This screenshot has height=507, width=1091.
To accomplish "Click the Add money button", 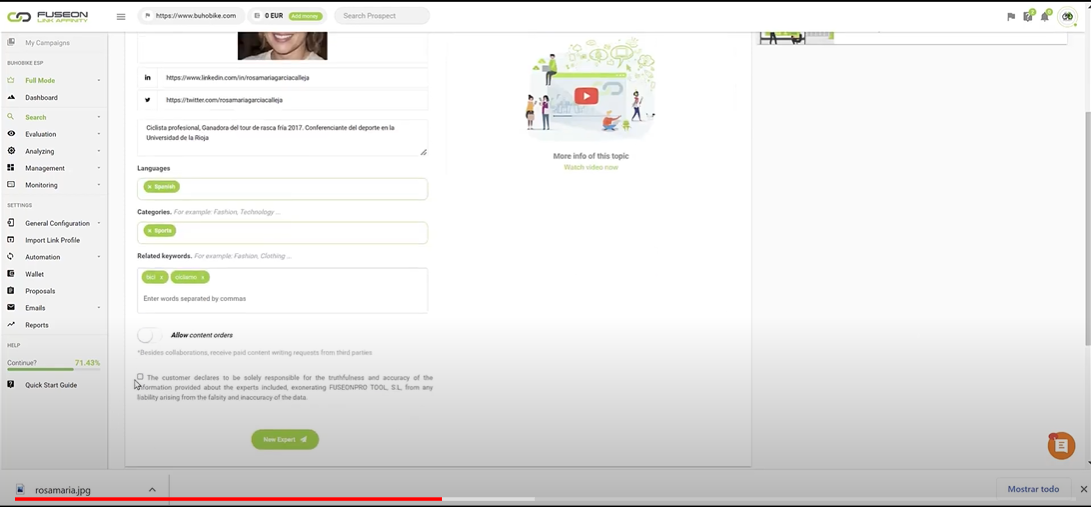I will click(305, 16).
